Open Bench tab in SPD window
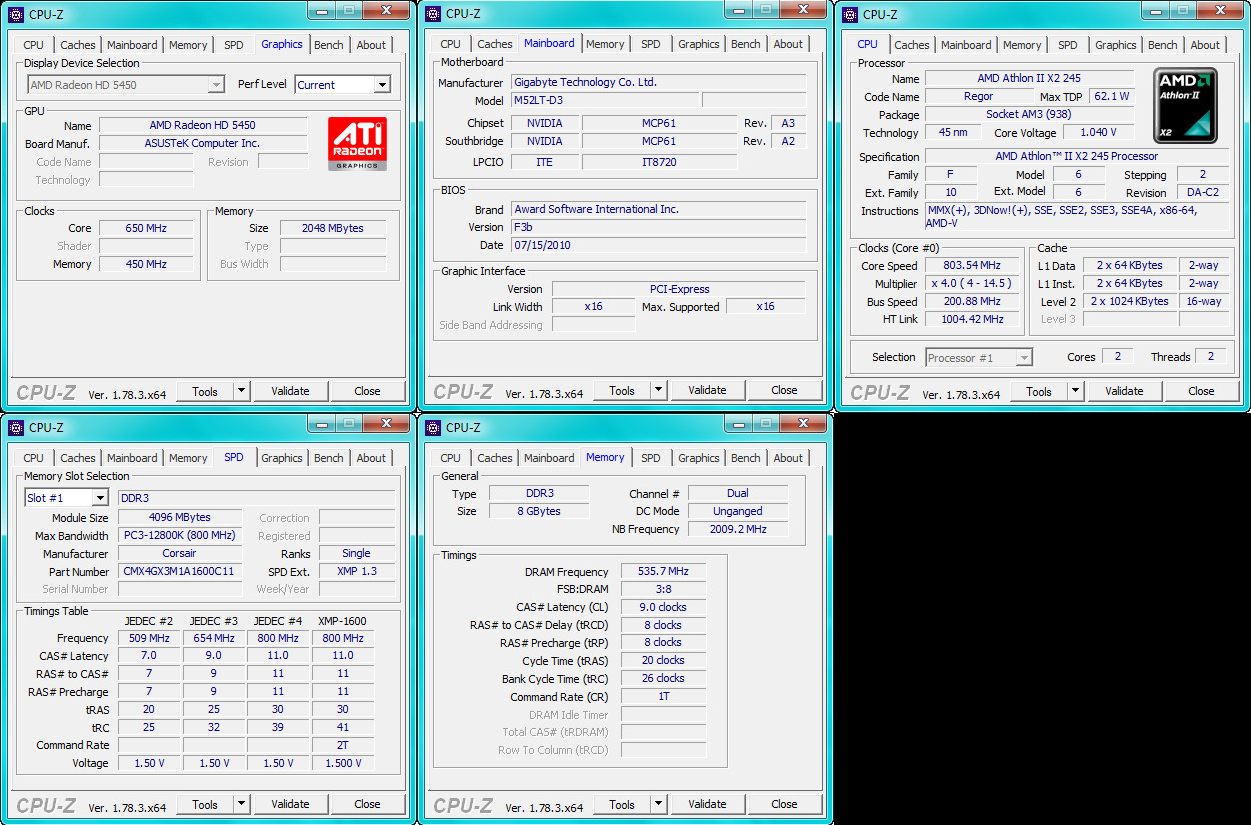 pyautogui.click(x=328, y=458)
